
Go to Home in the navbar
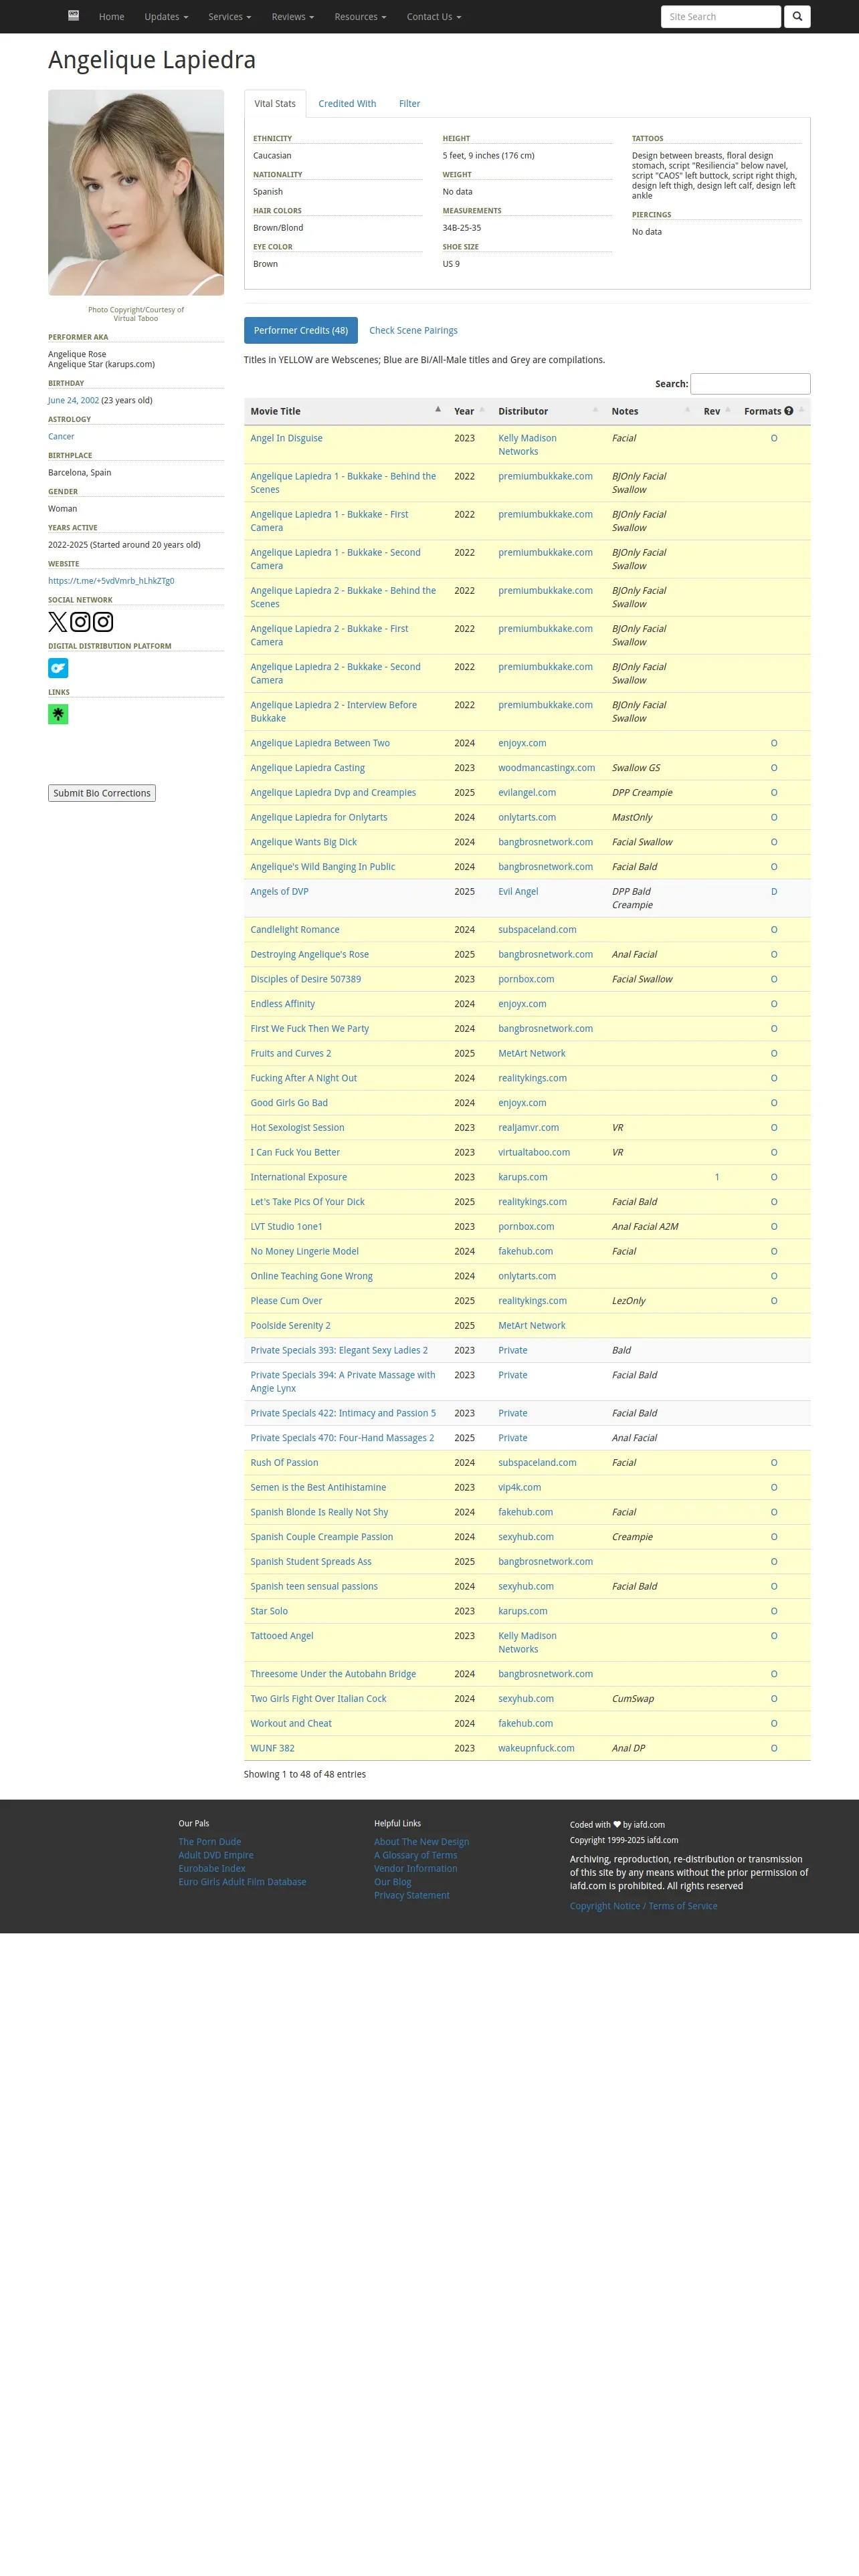coord(112,17)
